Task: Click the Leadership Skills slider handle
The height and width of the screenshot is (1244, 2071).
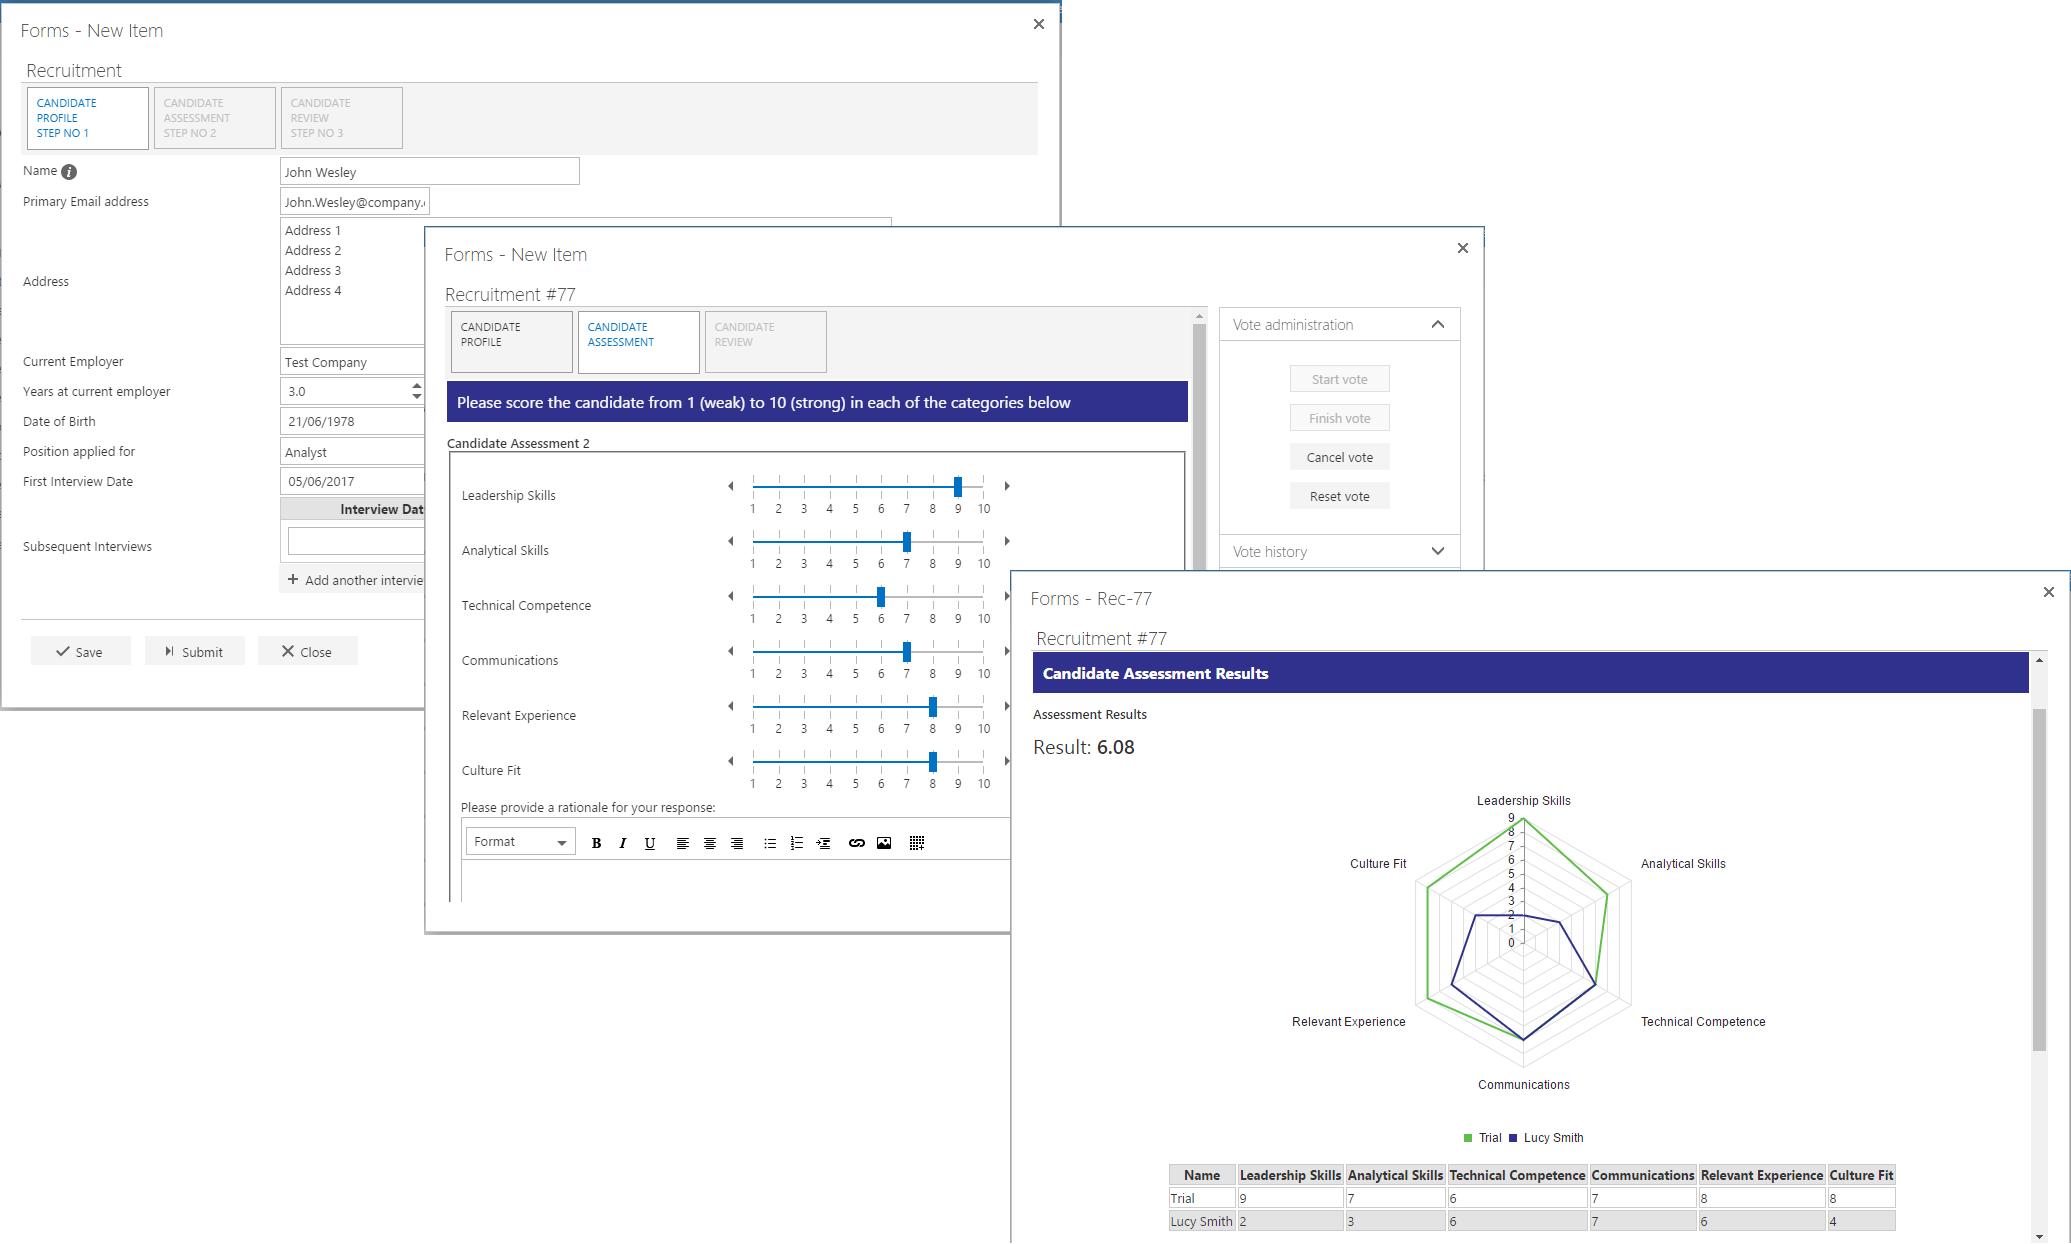Action: click(958, 486)
